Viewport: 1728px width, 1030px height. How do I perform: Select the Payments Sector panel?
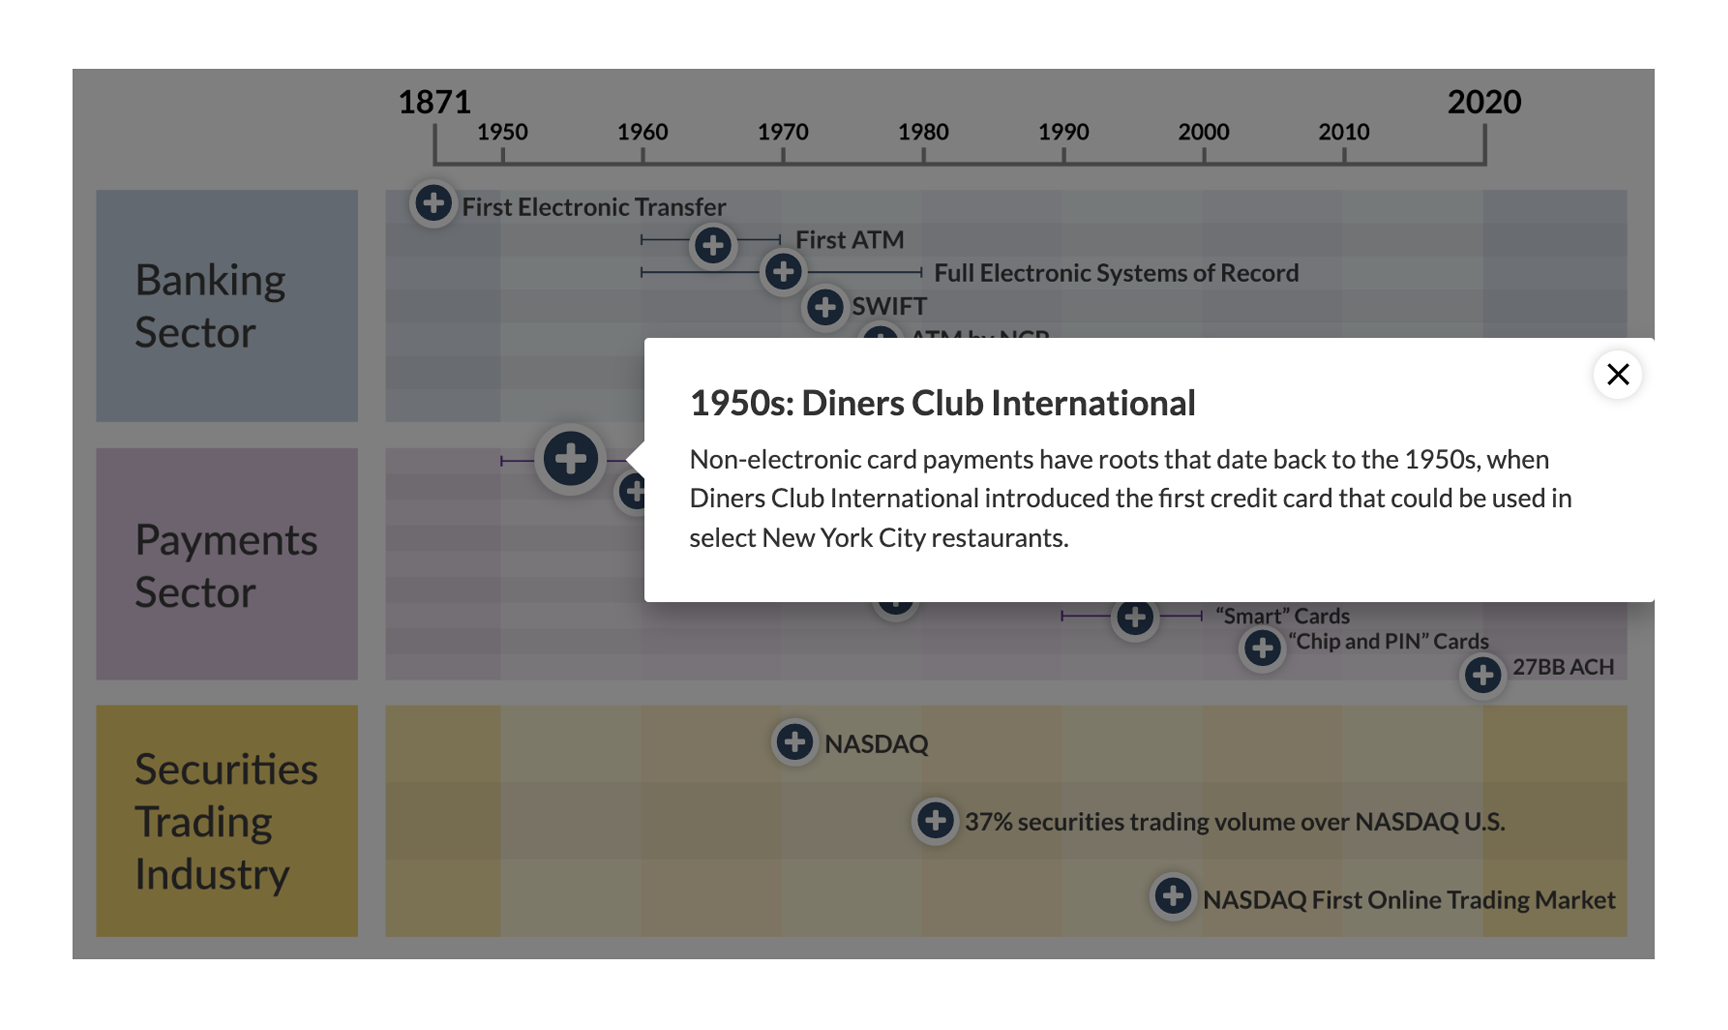(x=227, y=564)
